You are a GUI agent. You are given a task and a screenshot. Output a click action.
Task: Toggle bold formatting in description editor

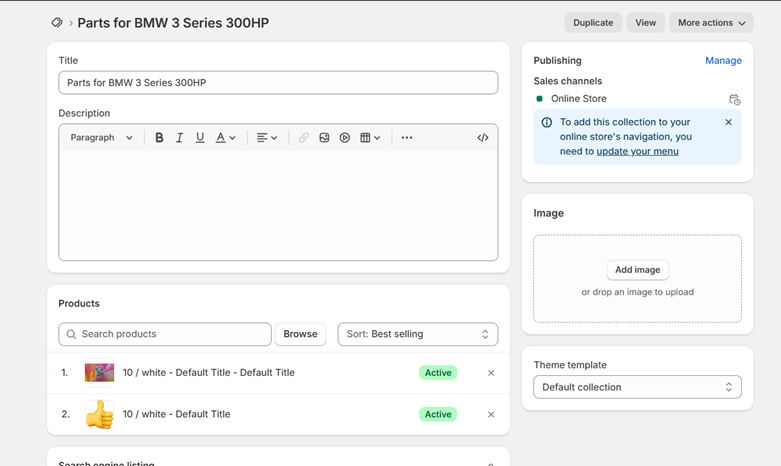click(159, 138)
